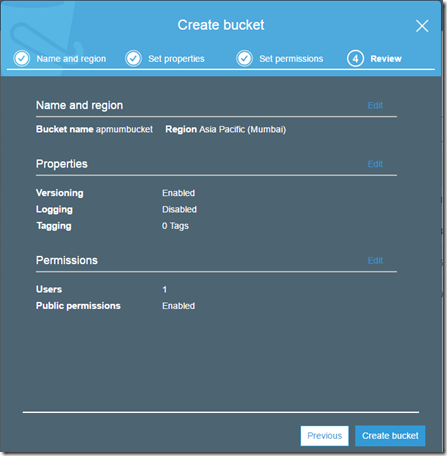The image size is (447, 456).
Task: Click the Versioning Enabled value
Action: [x=178, y=193]
